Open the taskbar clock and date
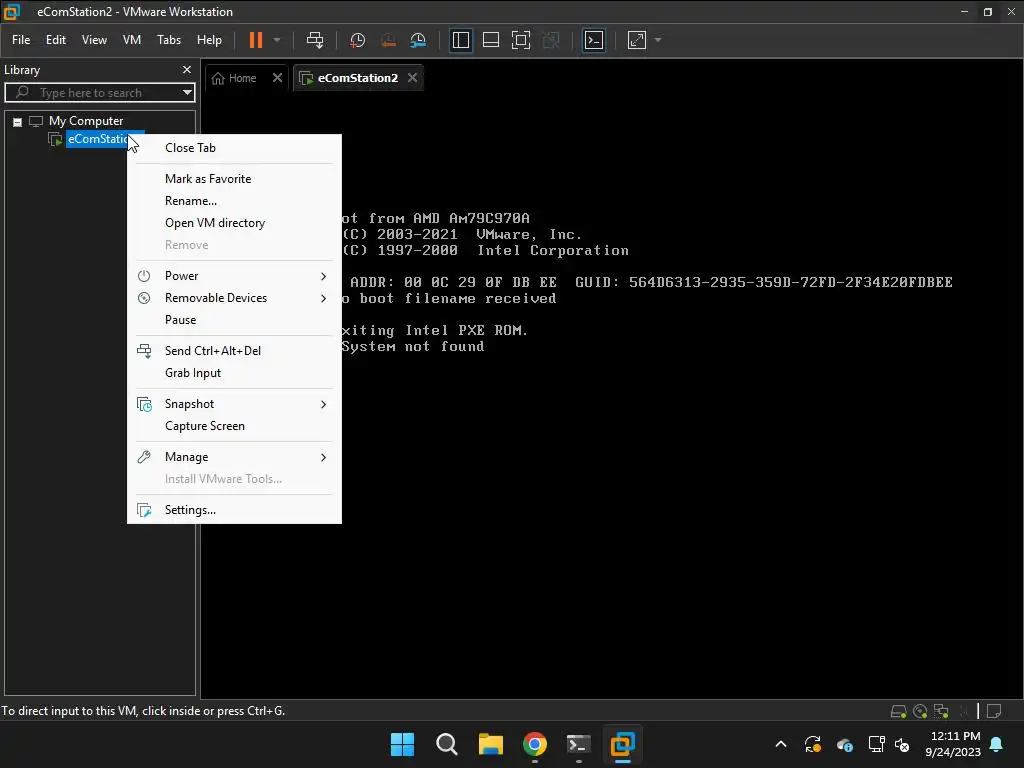 coord(953,744)
